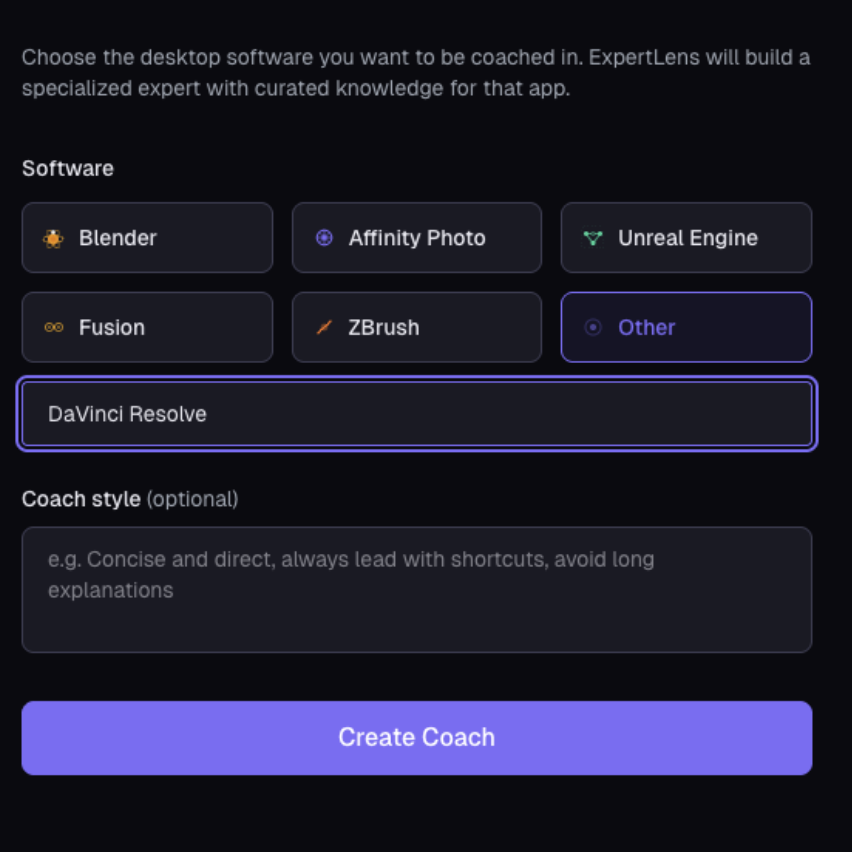
Task: Click the Software section label
Action: pos(68,168)
